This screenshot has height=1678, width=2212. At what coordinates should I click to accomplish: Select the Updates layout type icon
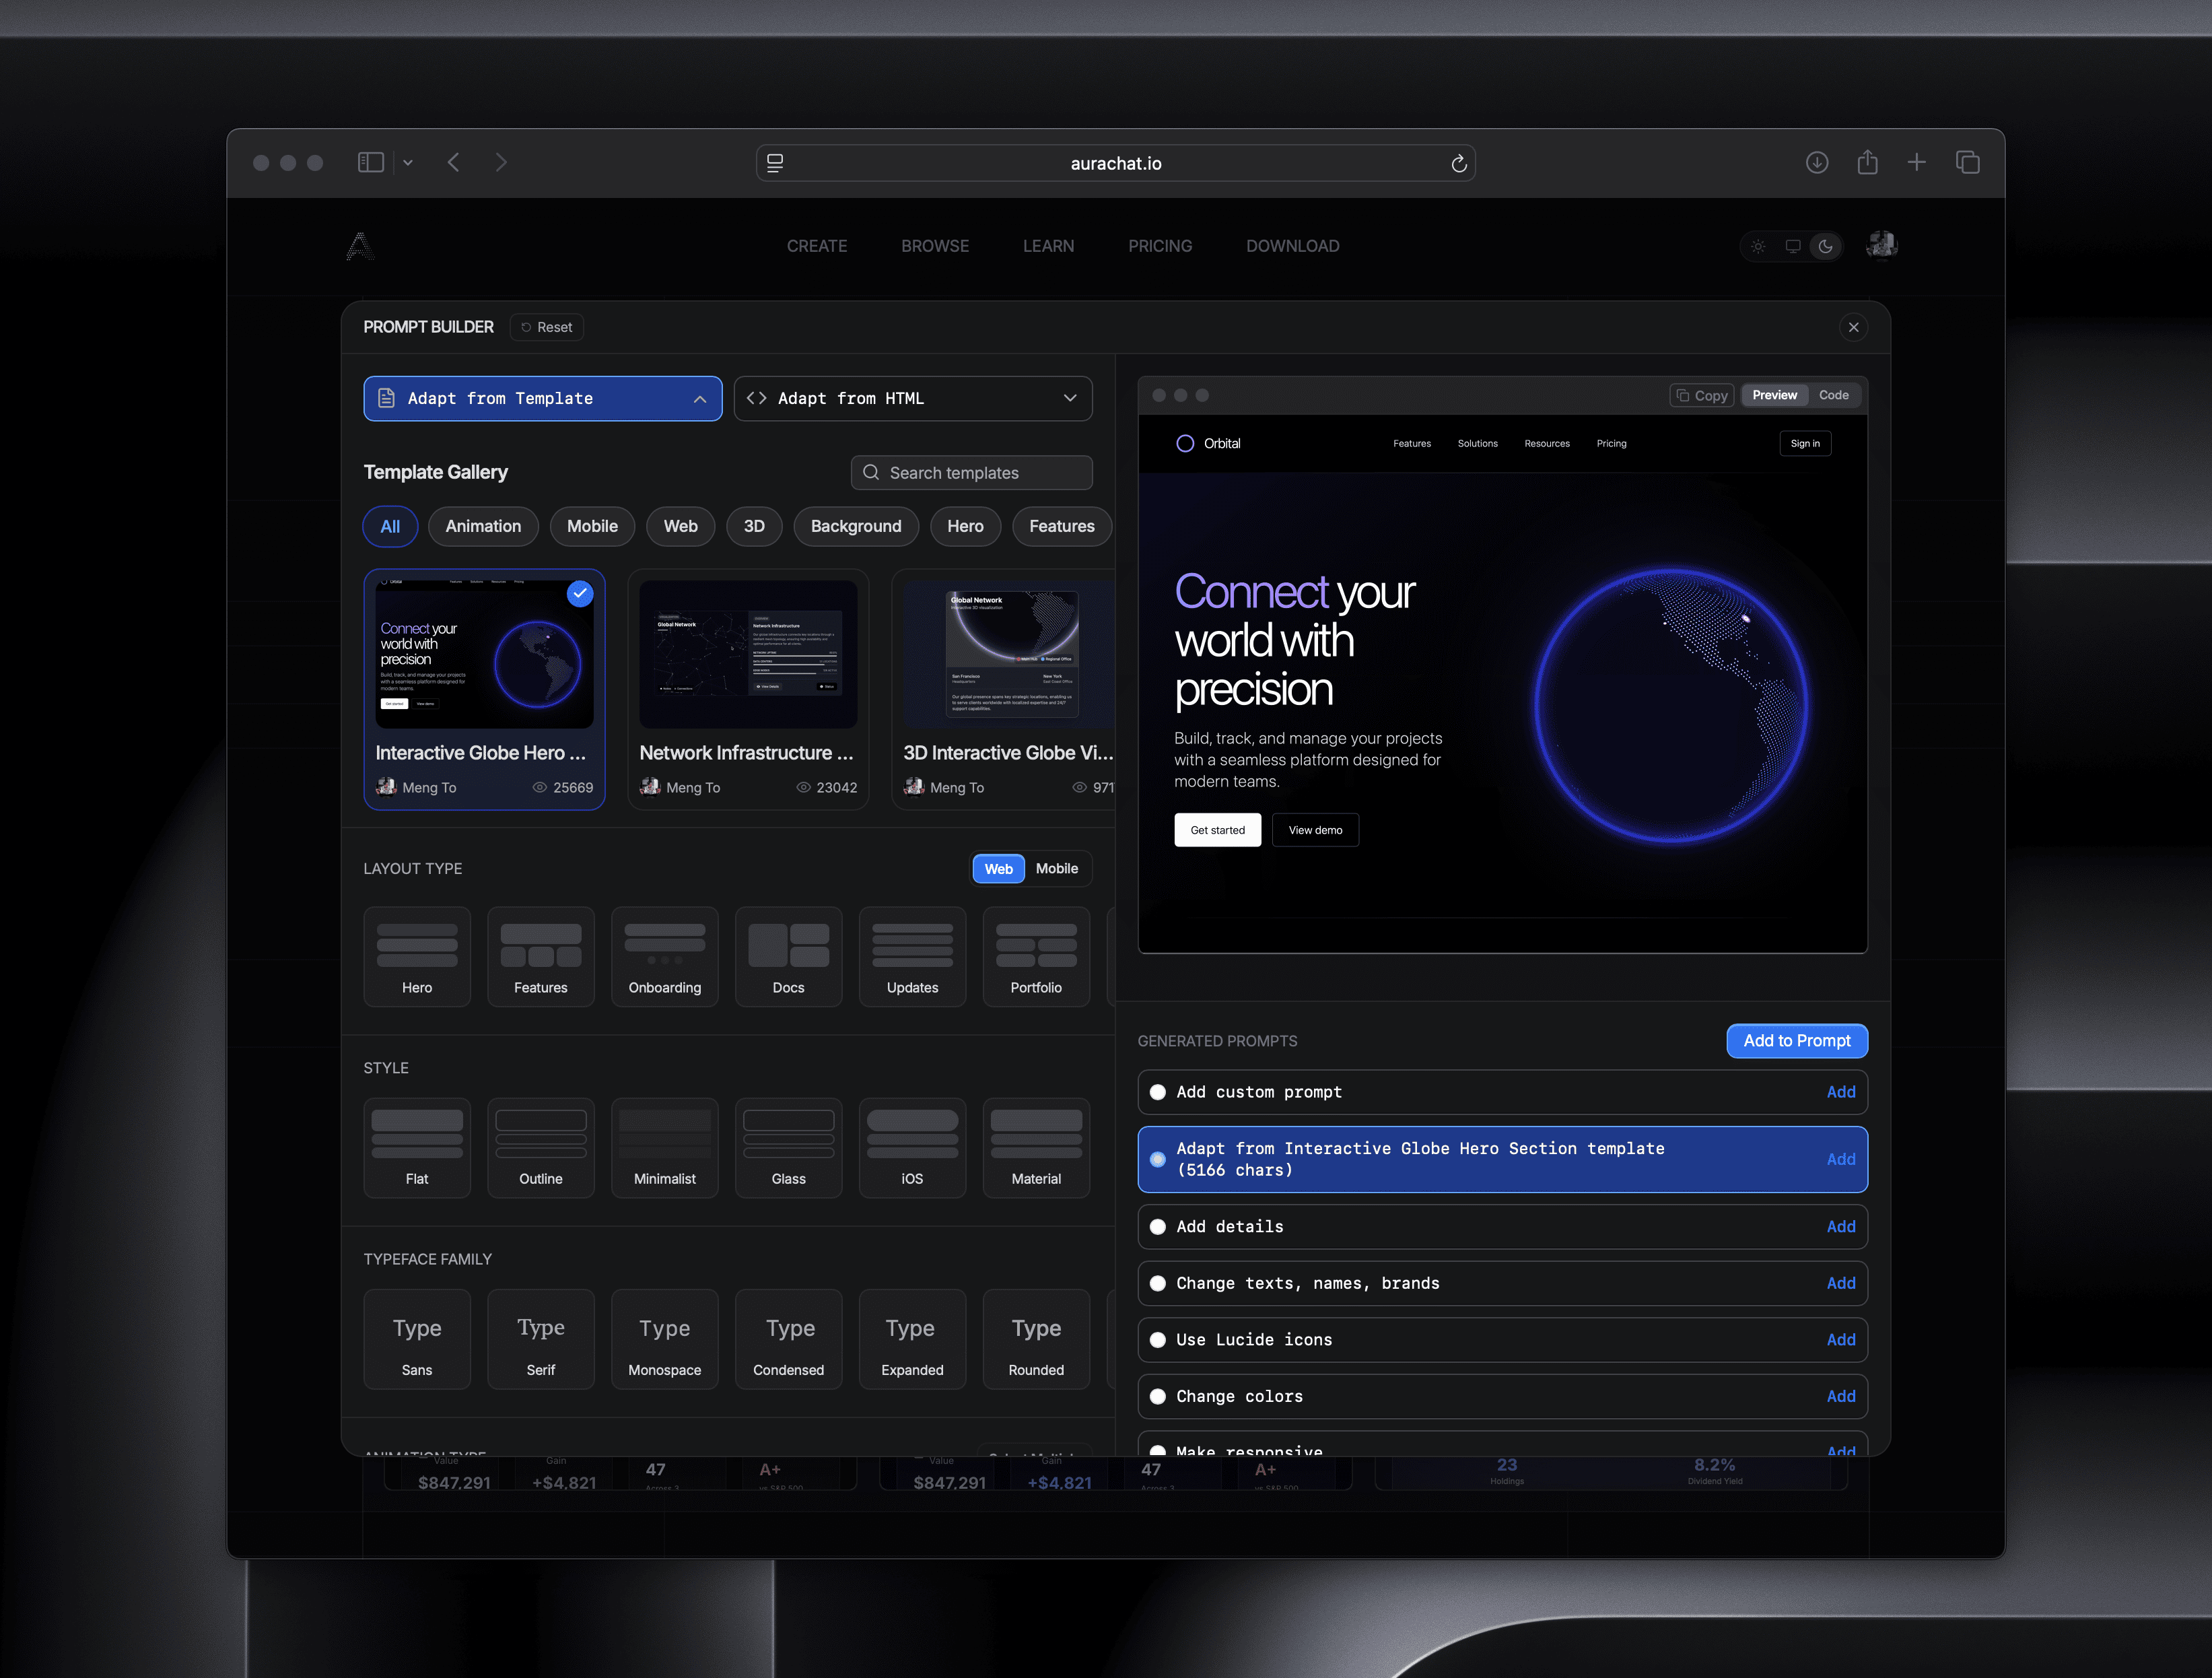click(912, 957)
